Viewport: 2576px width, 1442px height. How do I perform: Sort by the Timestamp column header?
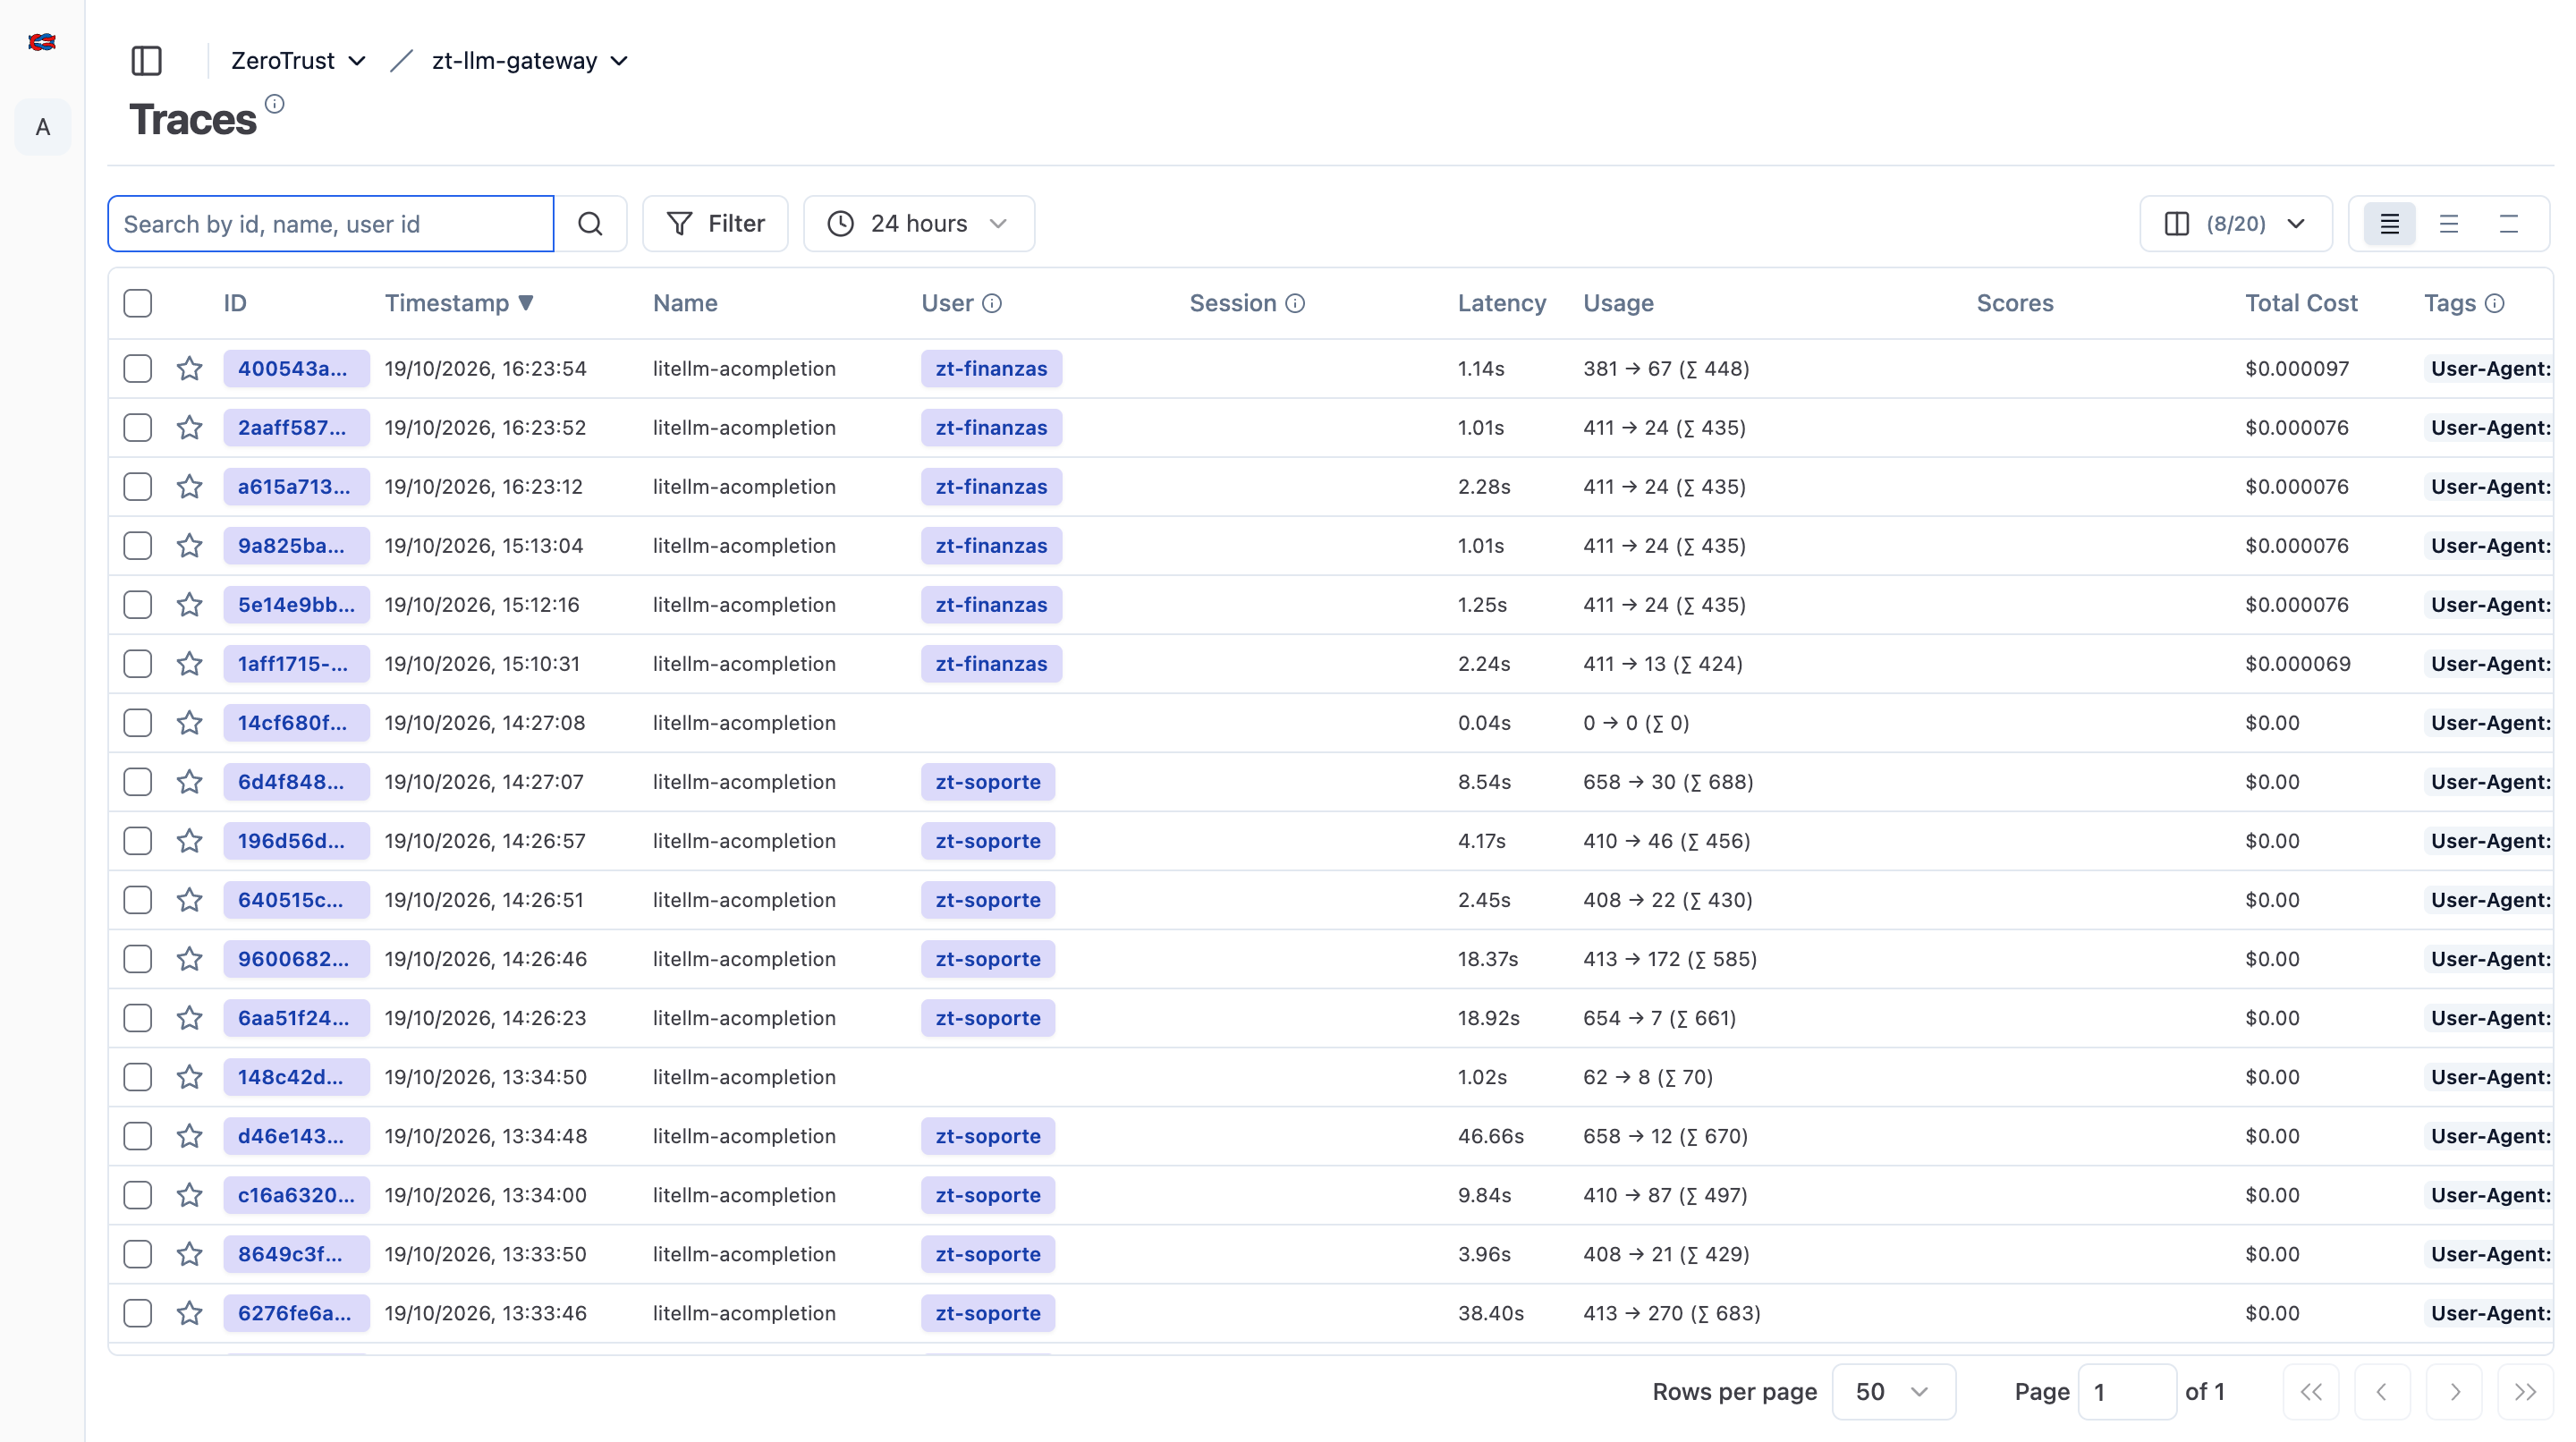pyautogui.click(x=459, y=304)
